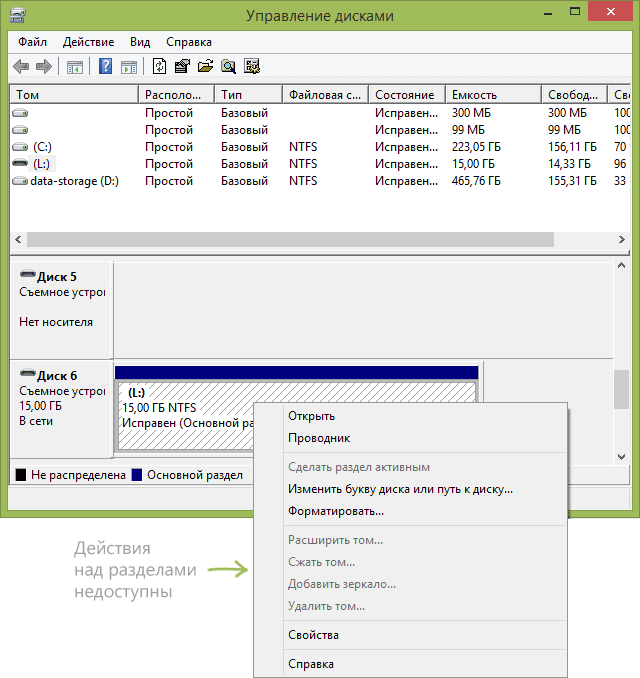640x678 pixels.
Task: Open the Справка menu in menu bar
Action: 189,42
